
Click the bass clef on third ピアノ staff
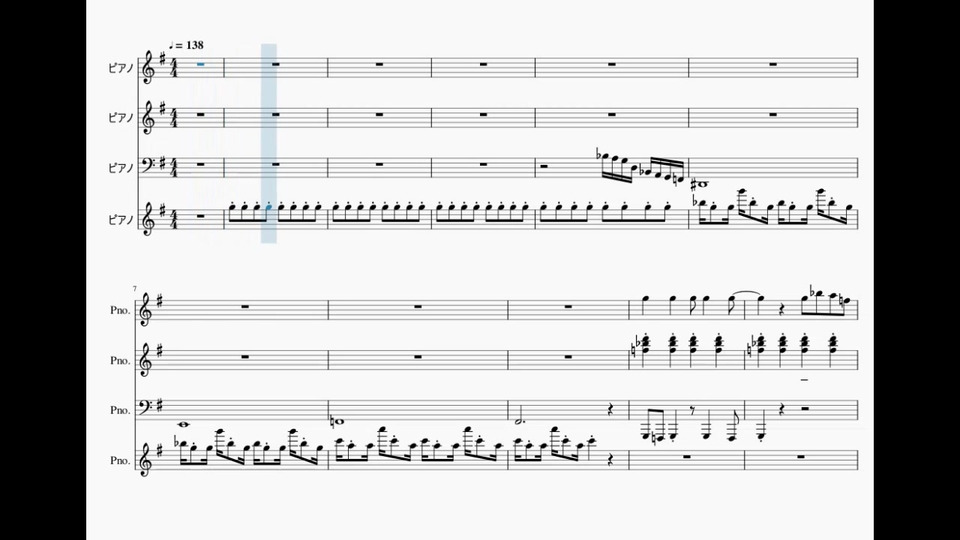(x=148, y=165)
